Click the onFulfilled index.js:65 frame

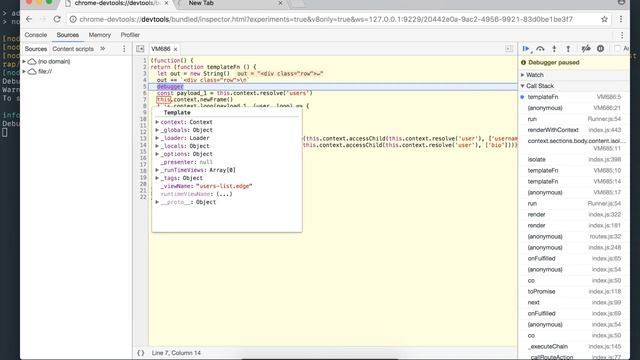click(x=574, y=258)
